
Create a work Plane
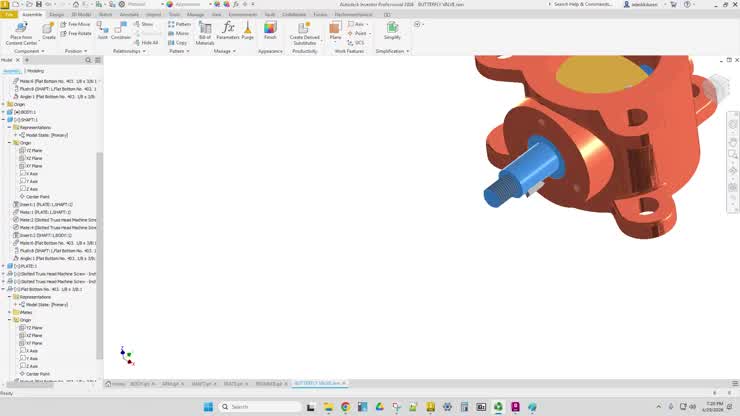click(x=335, y=31)
